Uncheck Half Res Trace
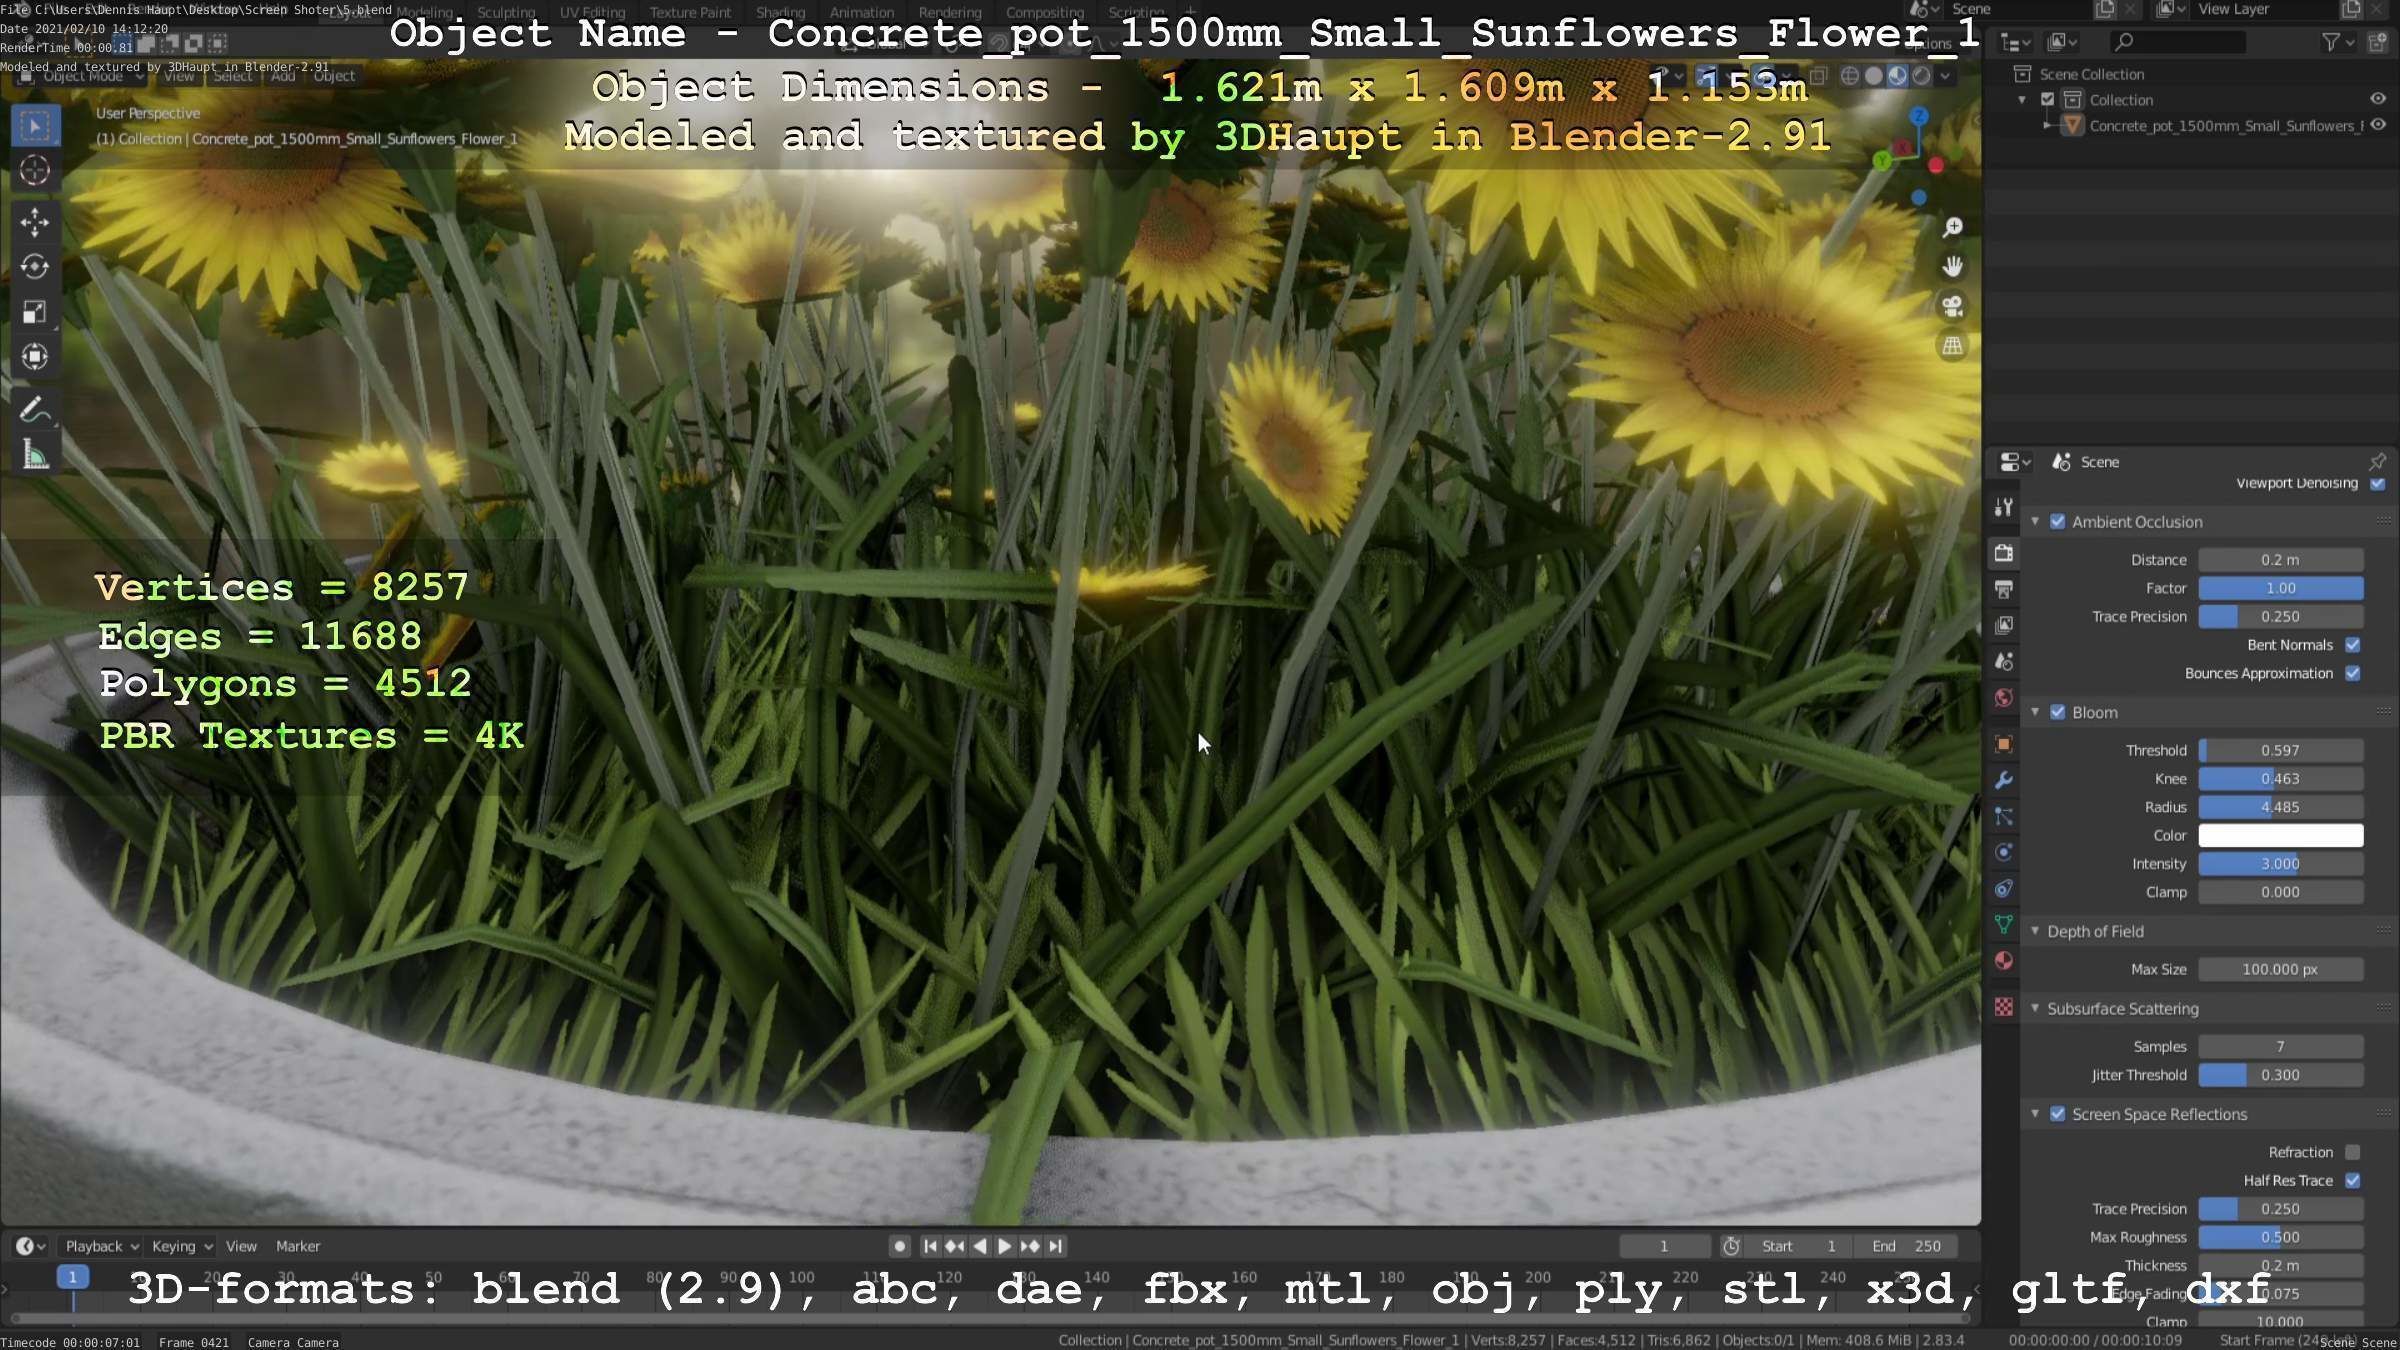 [2352, 1180]
